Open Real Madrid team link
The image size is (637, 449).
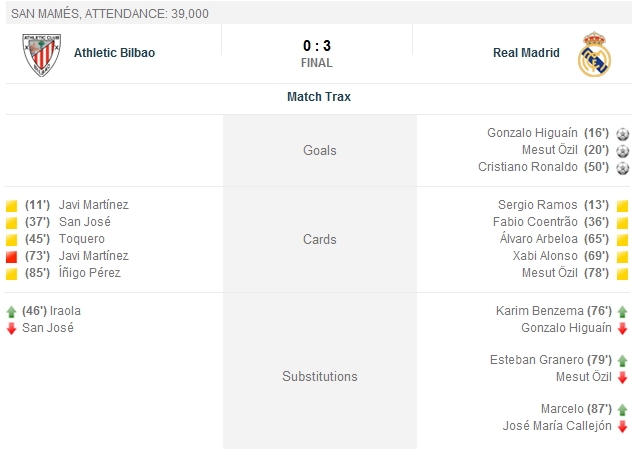click(526, 53)
